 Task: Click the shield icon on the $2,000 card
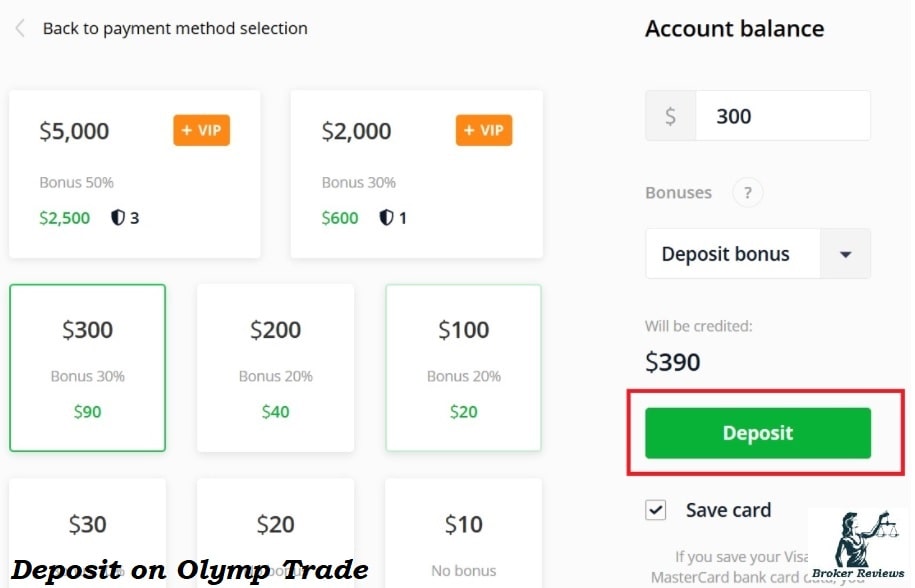click(x=386, y=218)
